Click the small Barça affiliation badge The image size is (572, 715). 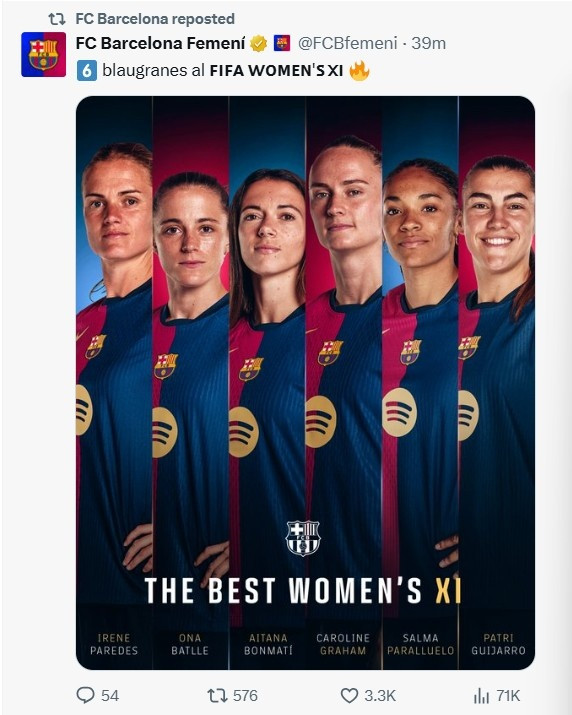282,43
